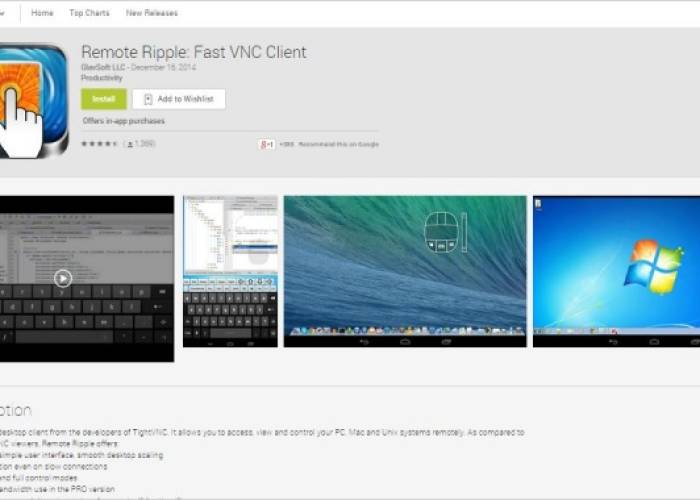Click the back arrow in Windows screenshot

coord(613,342)
